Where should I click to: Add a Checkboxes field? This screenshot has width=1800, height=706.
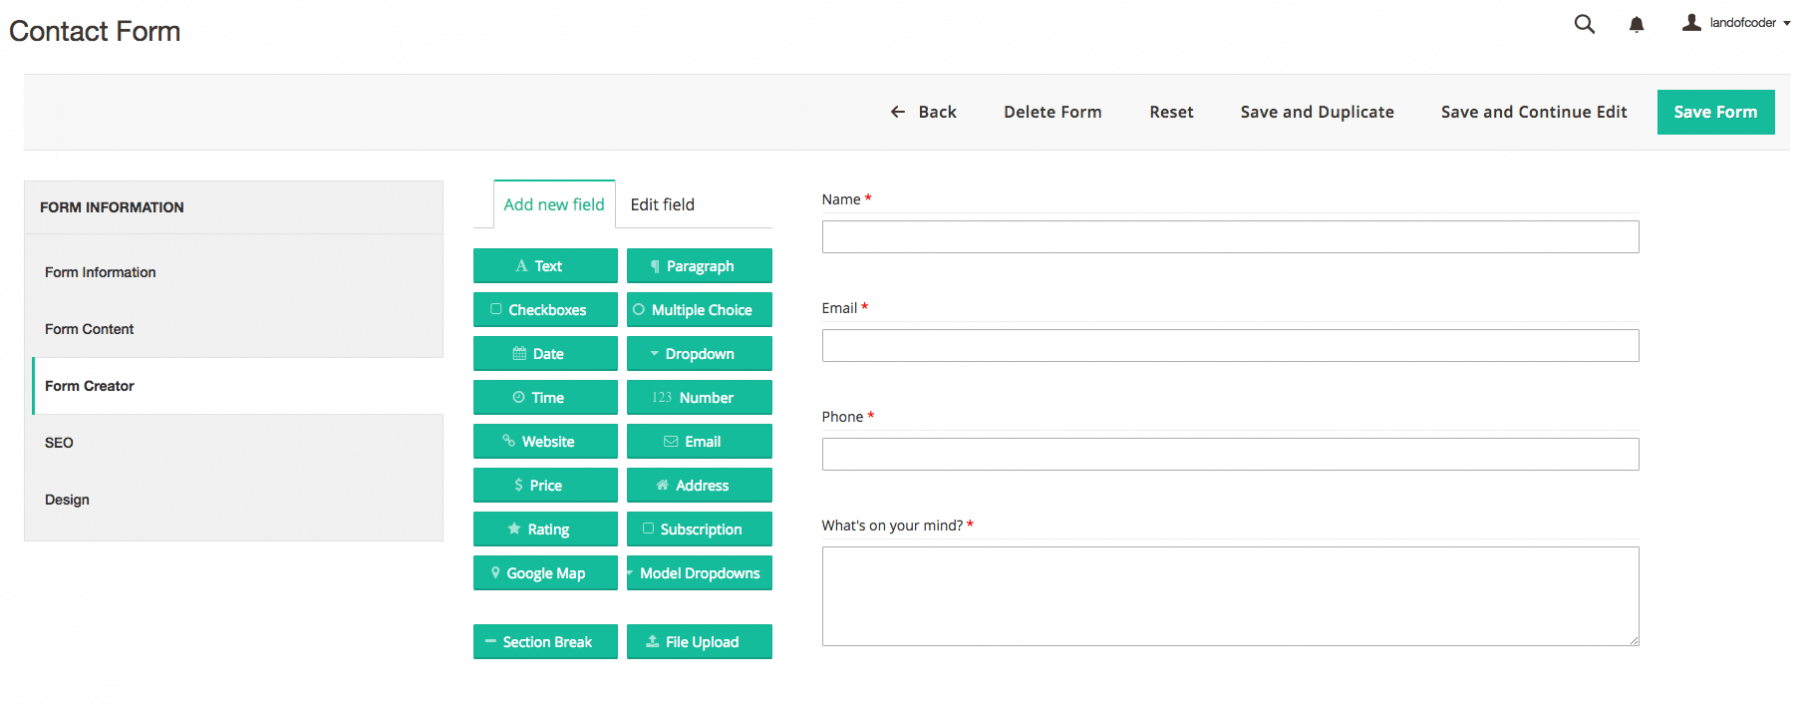click(x=545, y=310)
